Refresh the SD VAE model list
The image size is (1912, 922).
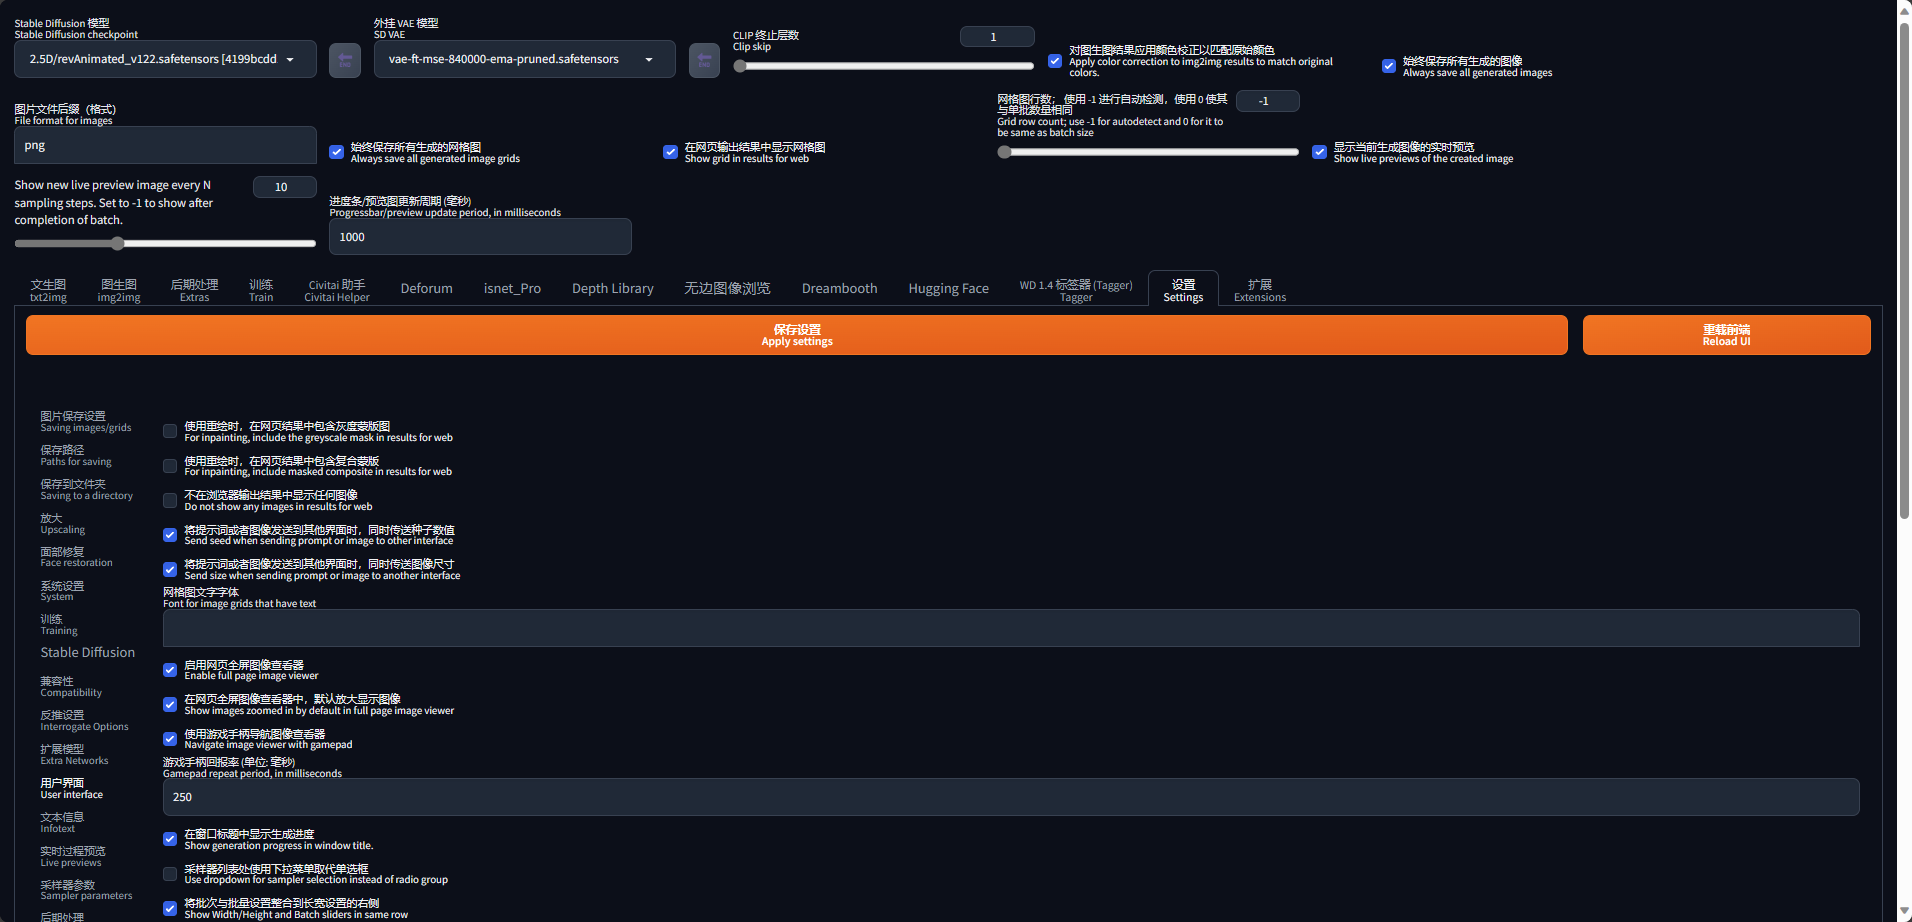tap(703, 59)
